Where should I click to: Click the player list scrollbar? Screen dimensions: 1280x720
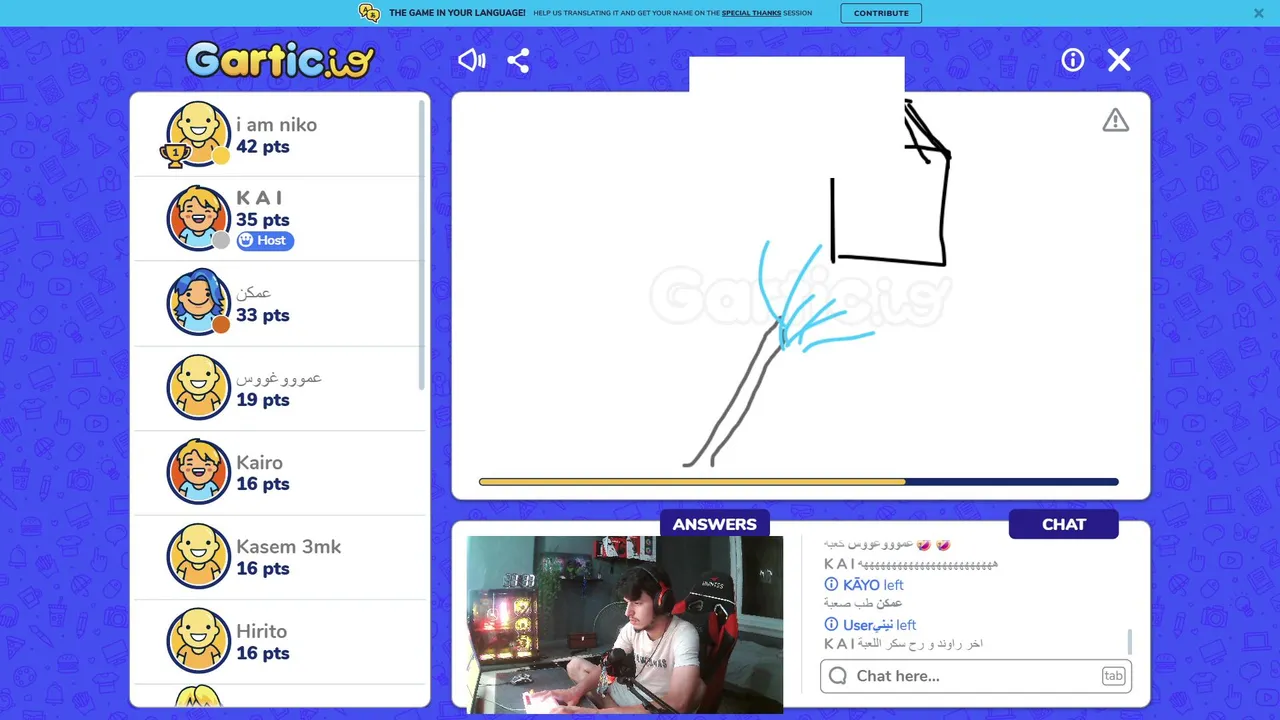421,245
